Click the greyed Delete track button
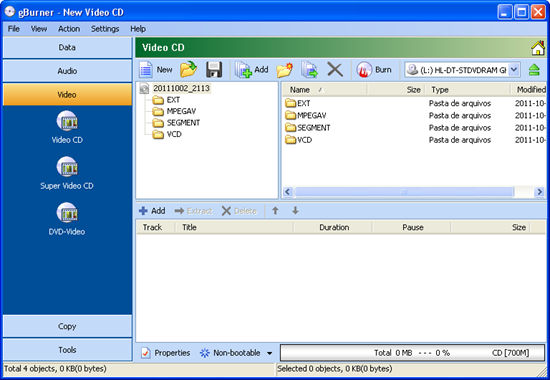The height and width of the screenshot is (380, 550). tap(239, 211)
